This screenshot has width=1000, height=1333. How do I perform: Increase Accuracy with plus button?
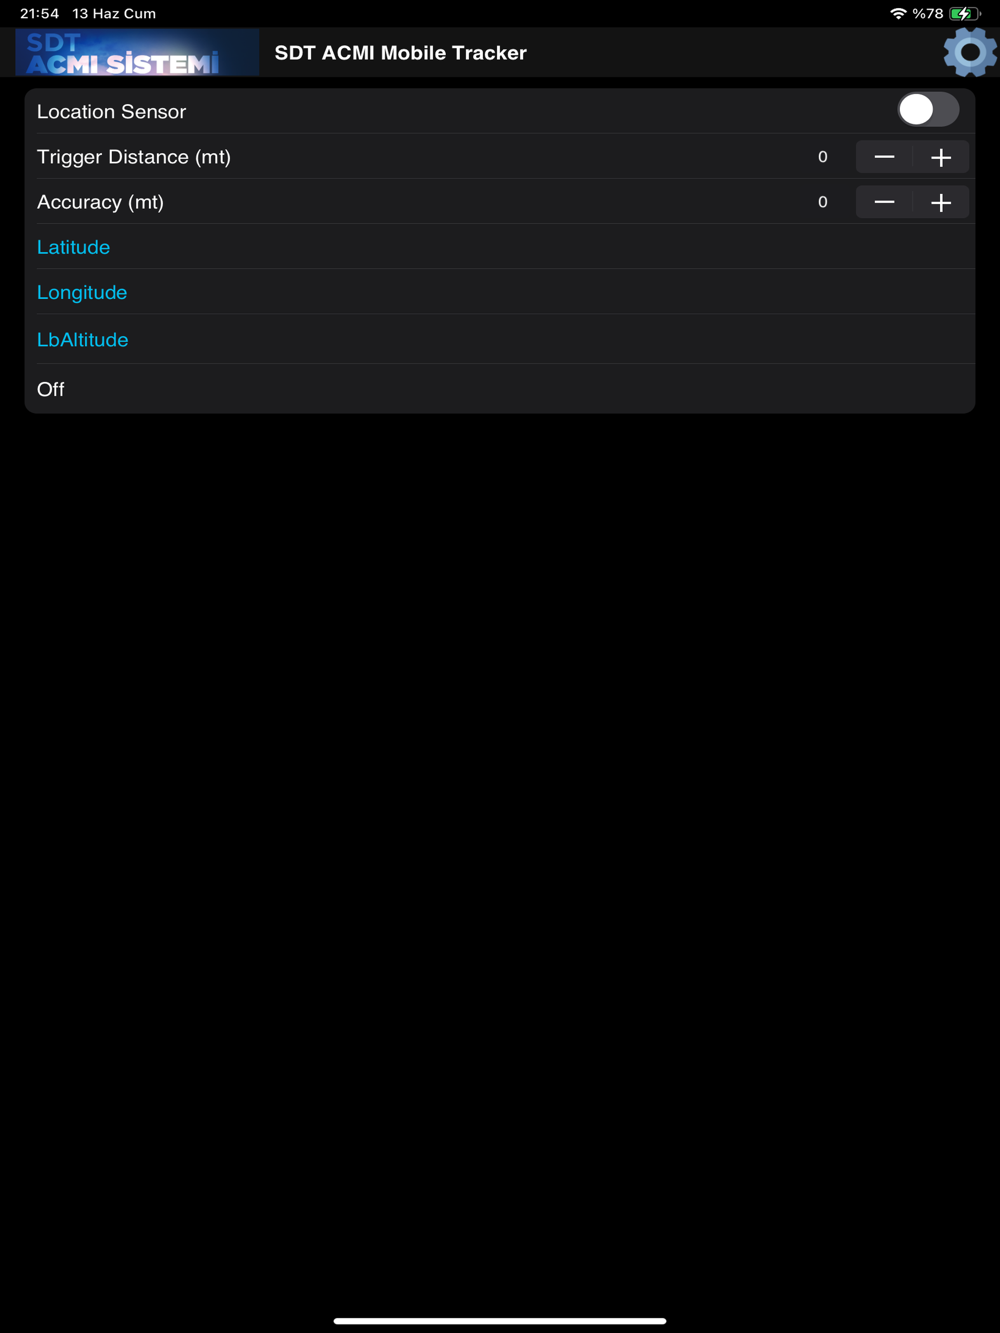941,202
